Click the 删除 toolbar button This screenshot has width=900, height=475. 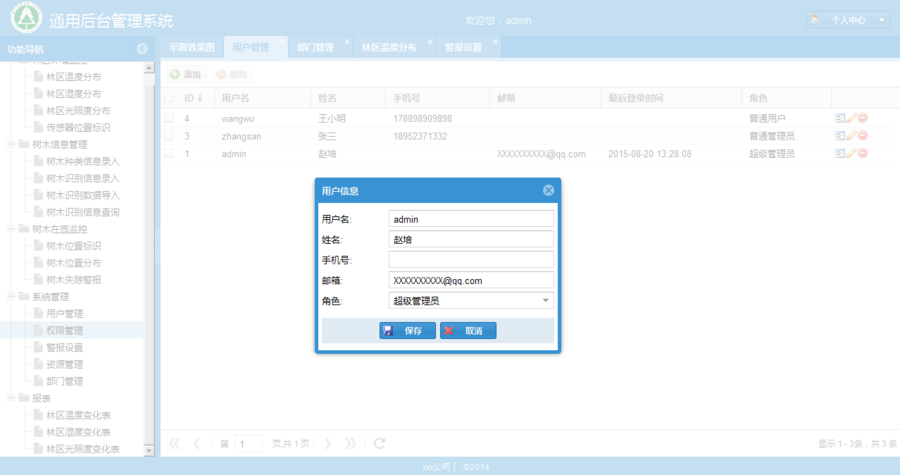click(232, 74)
